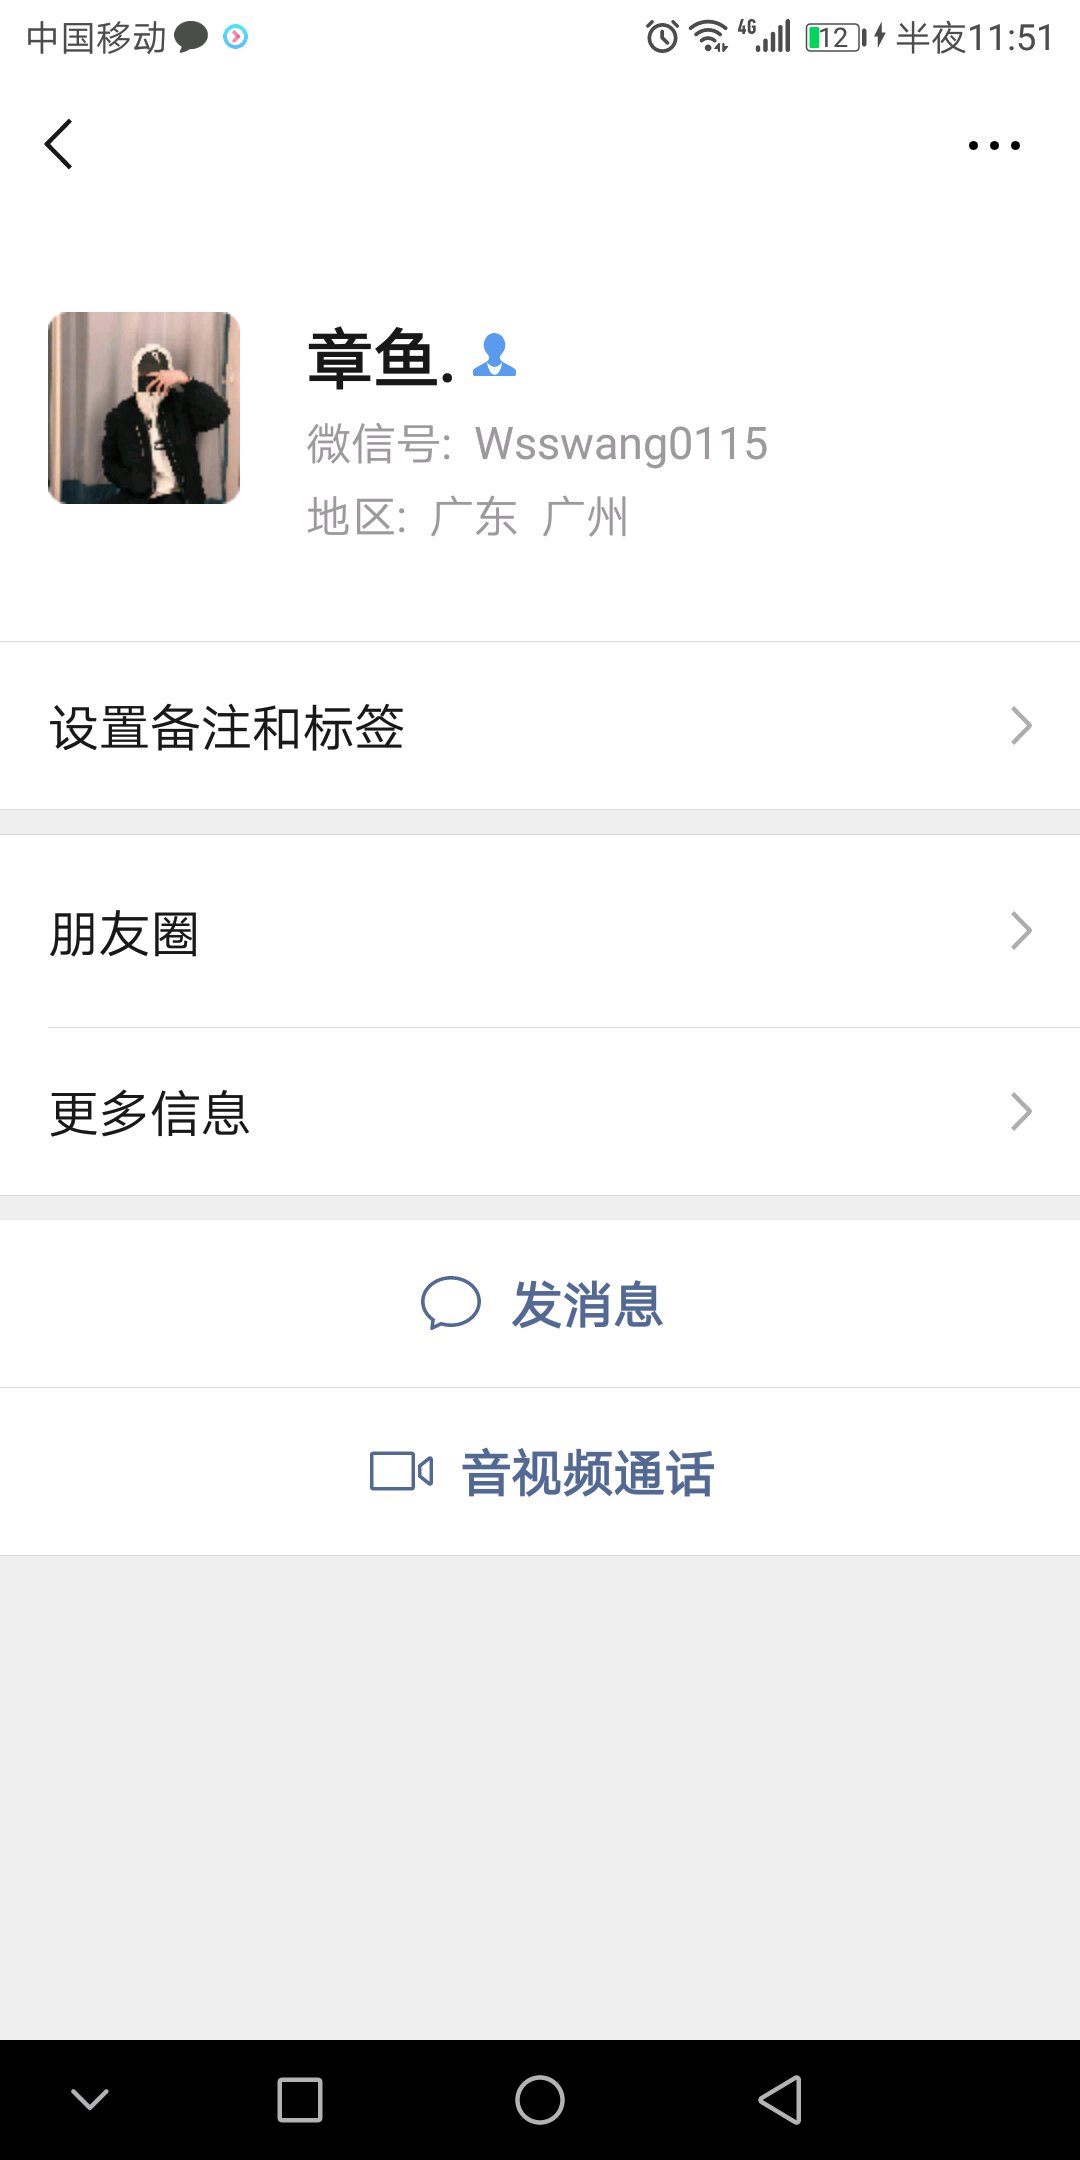View the profile avatar photo

click(144, 408)
